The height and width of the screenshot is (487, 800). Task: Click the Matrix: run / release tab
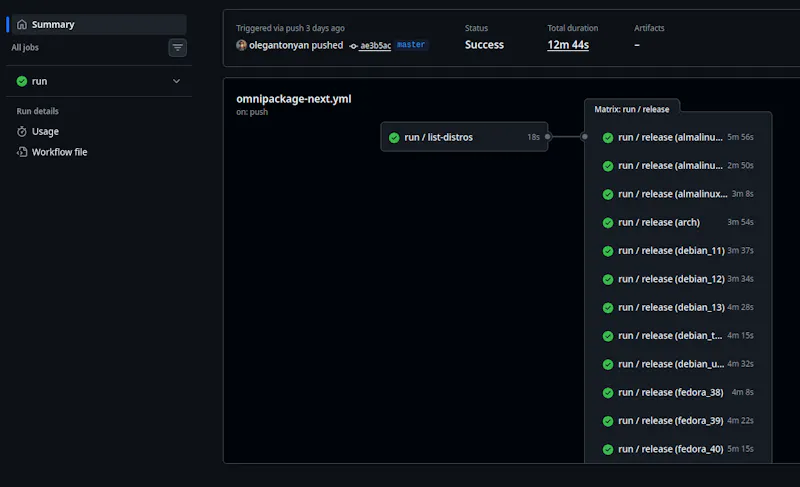[x=632, y=109]
